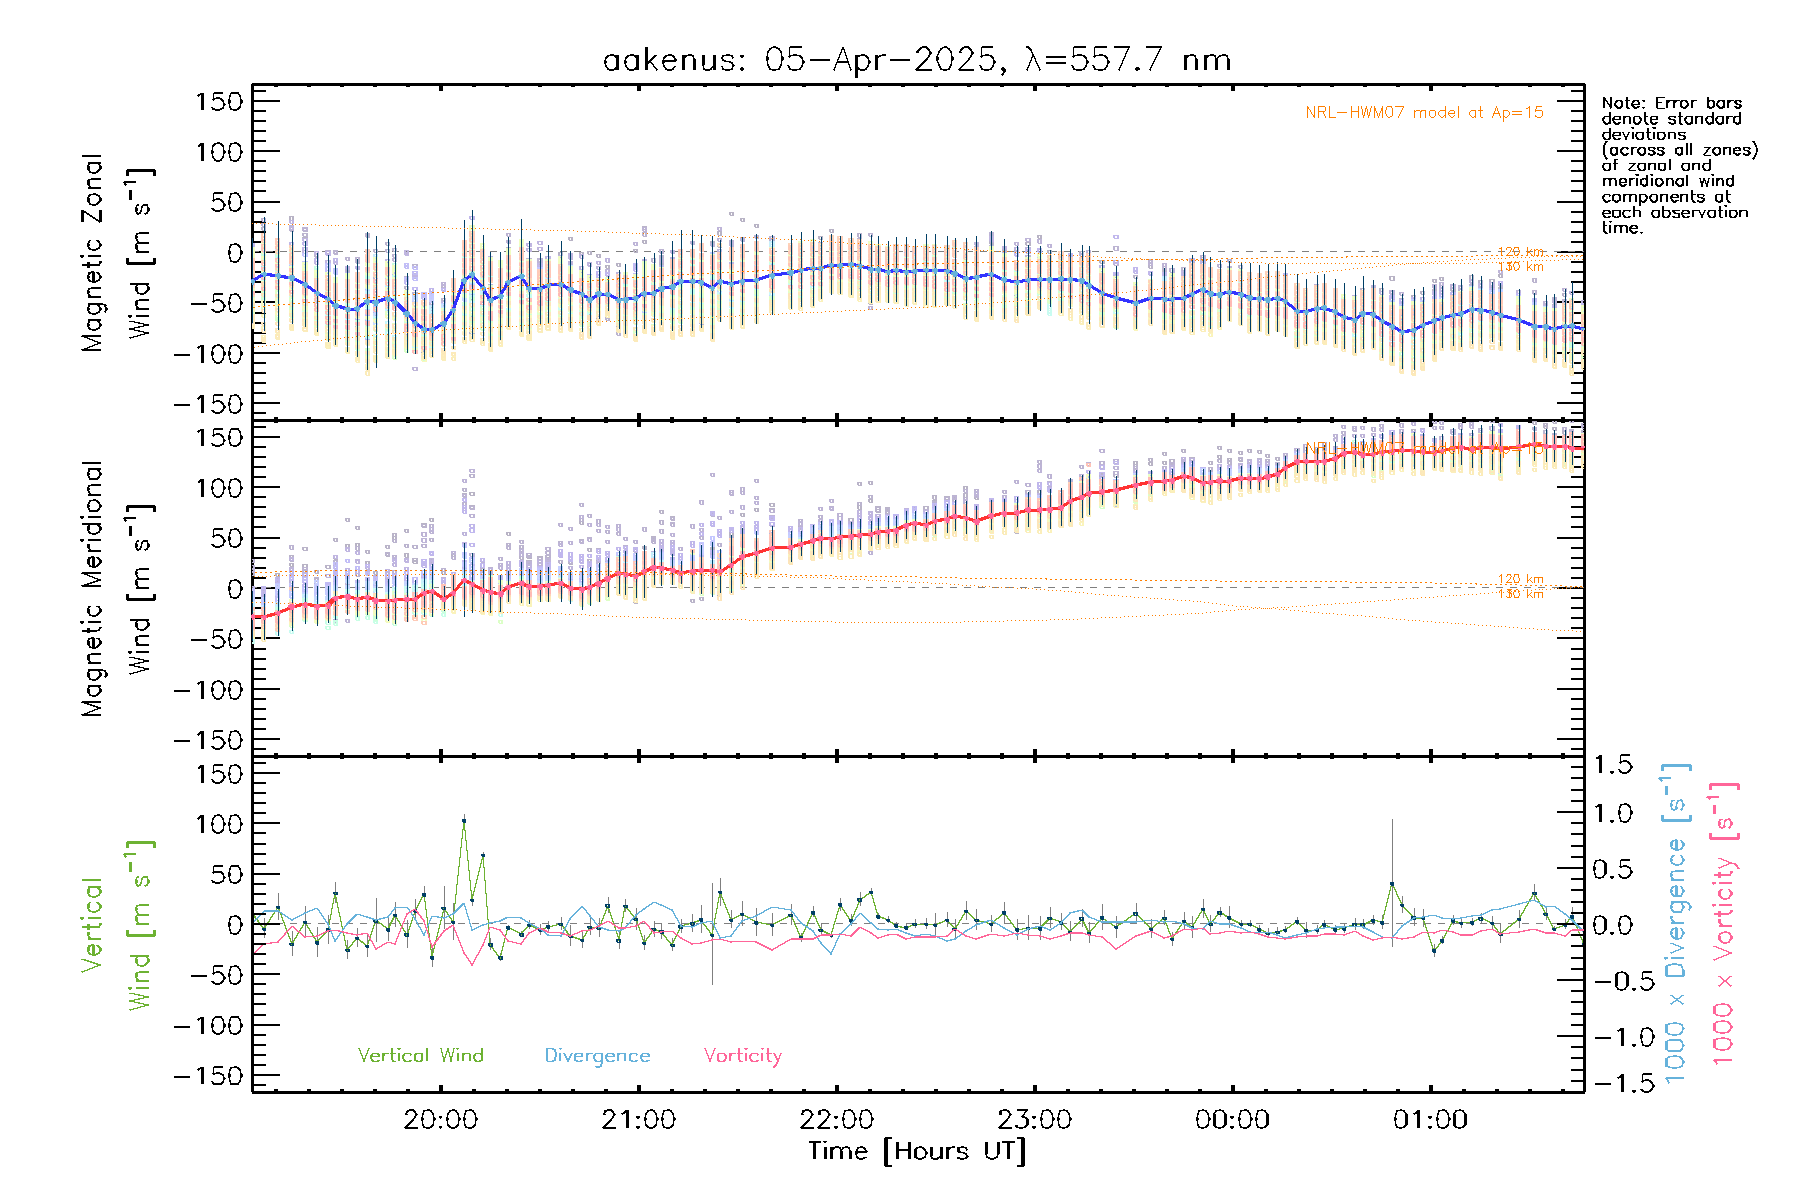
Task: Select the 21:00 time axis tick label
Action: pyautogui.click(x=638, y=1119)
